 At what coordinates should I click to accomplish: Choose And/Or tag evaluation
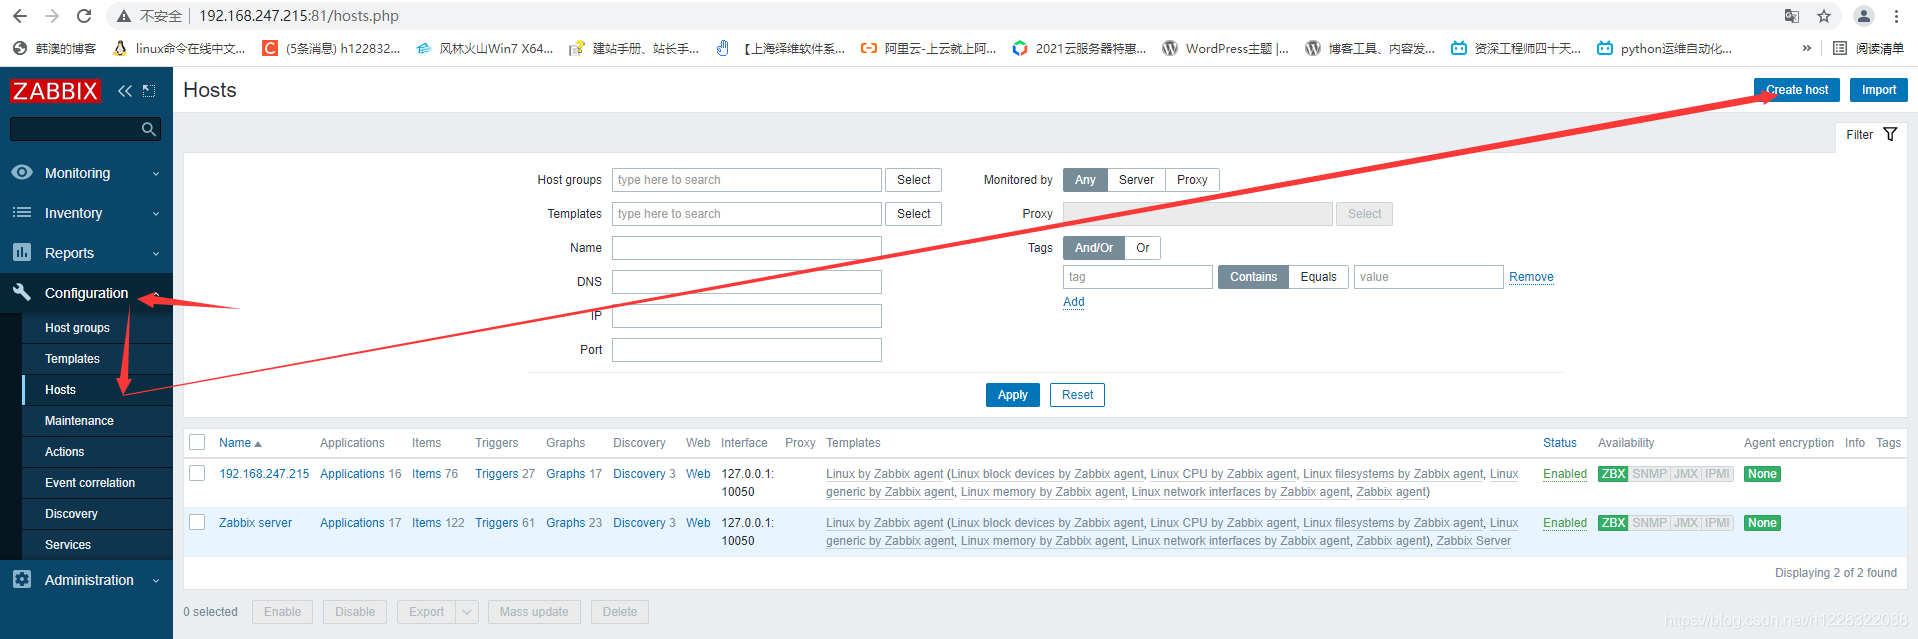[1094, 248]
